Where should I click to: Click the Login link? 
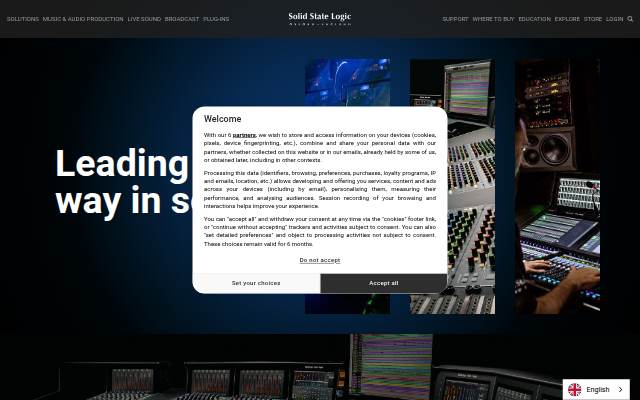[x=614, y=19]
